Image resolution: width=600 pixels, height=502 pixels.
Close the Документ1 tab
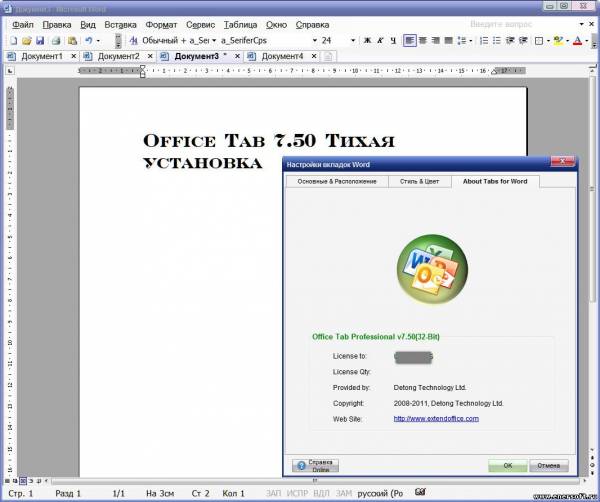click(73, 56)
